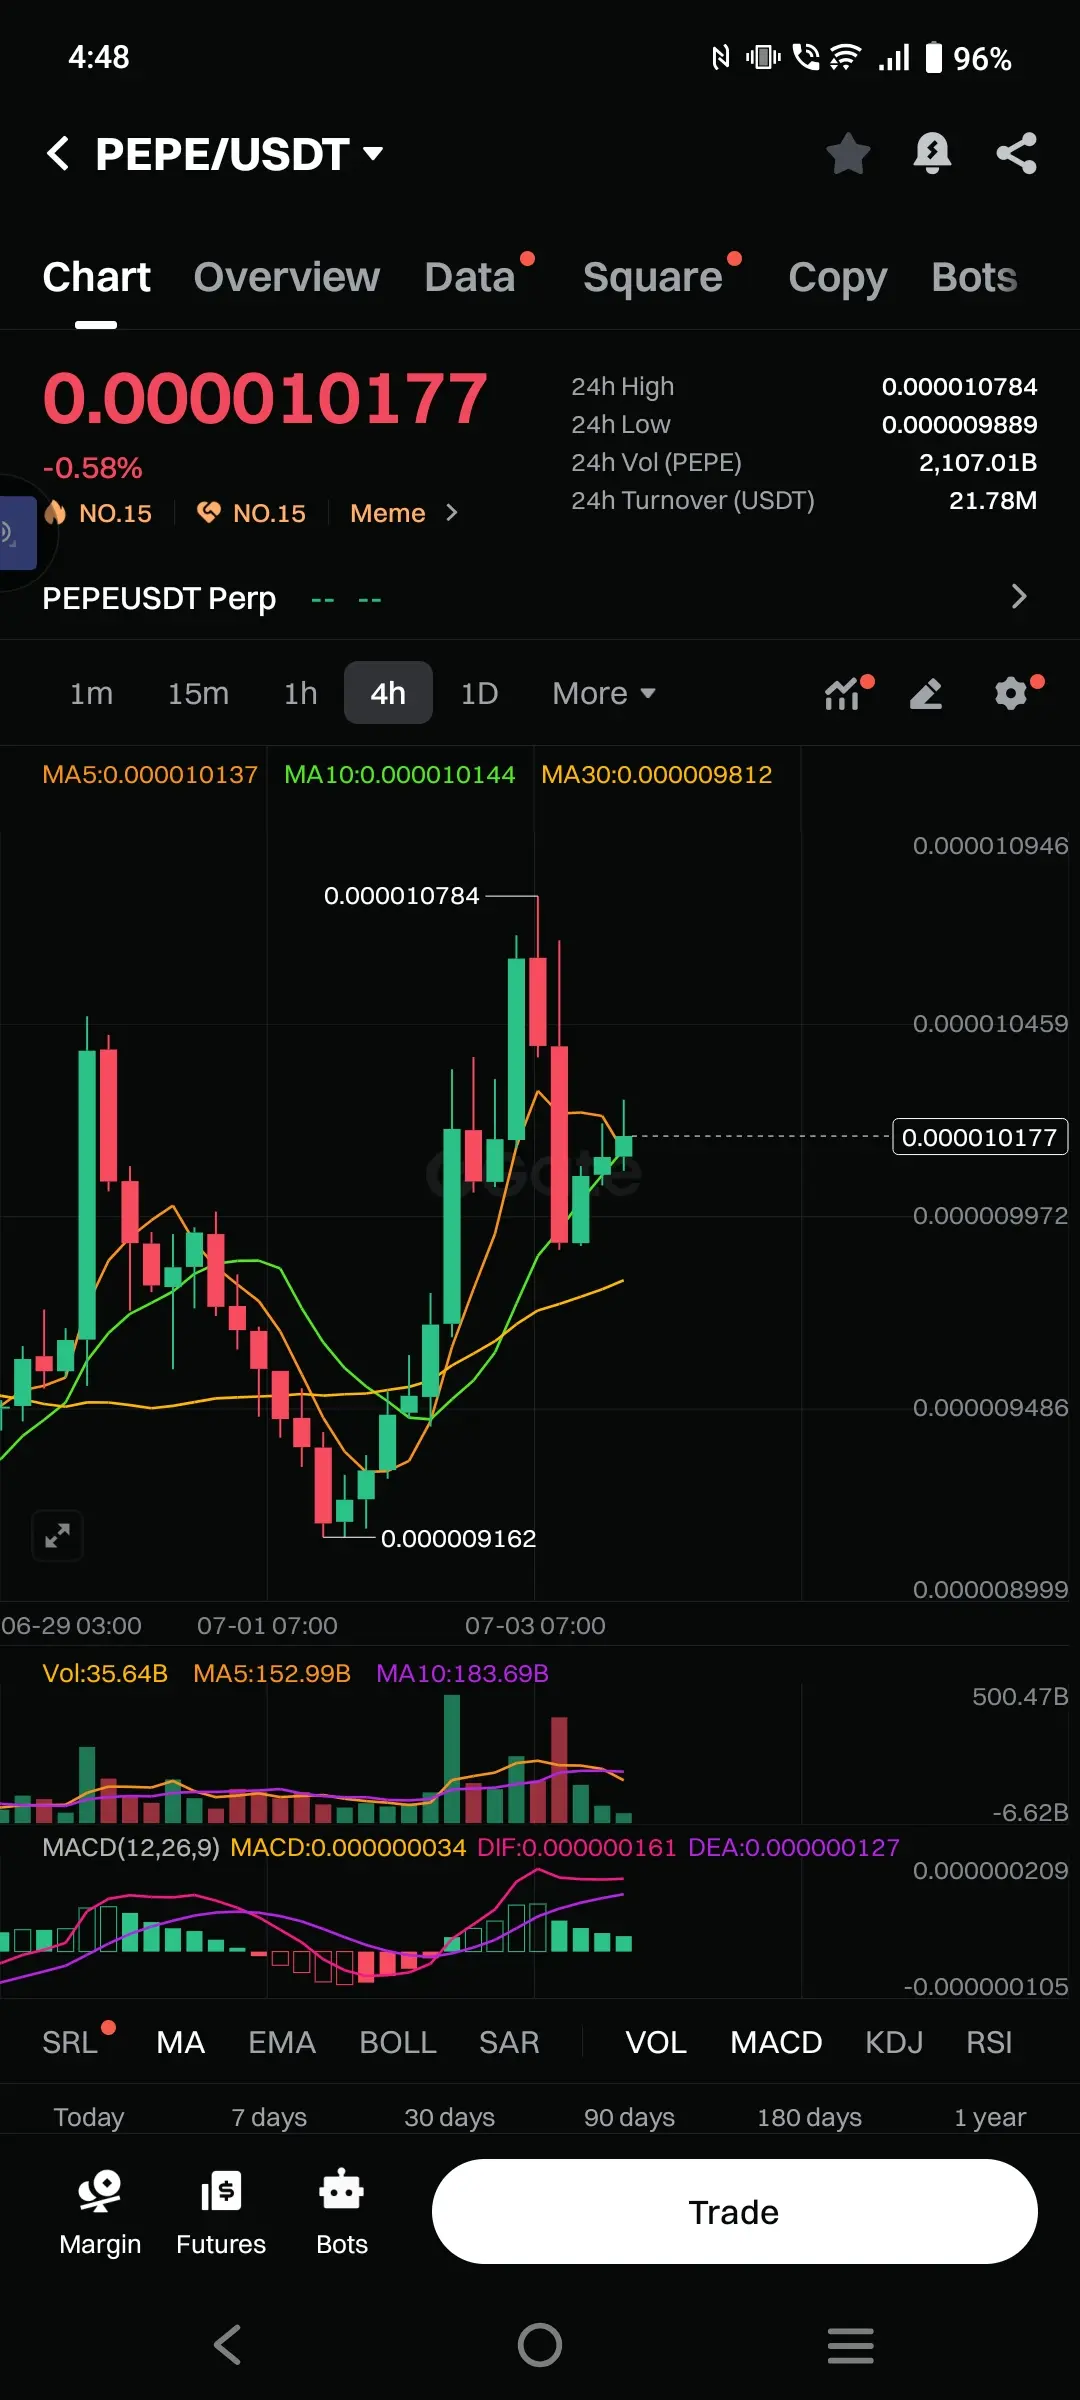
Task: Tap the partially hidden side widget icon
Action: point(18,533)
